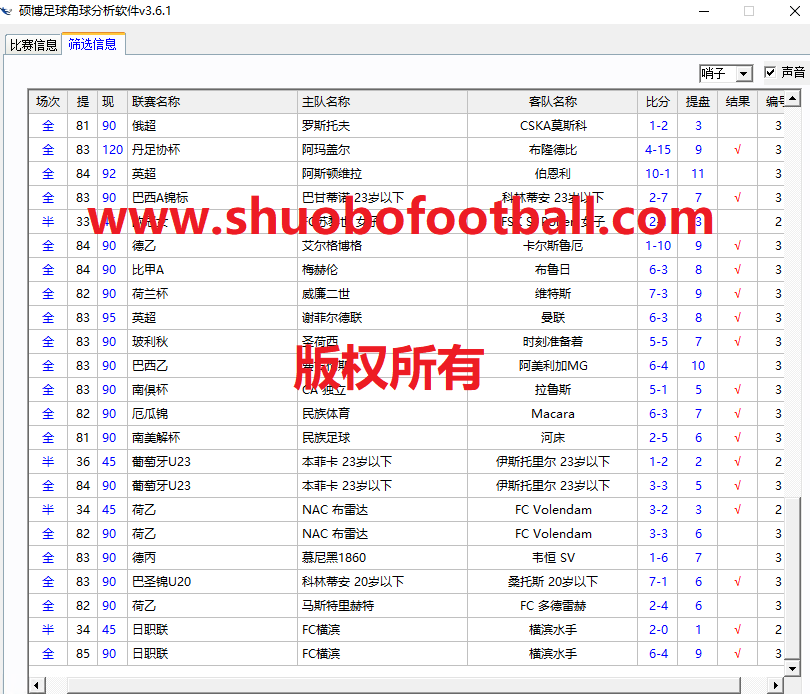Click the 客队名称 column header

(x=552, y=102)
